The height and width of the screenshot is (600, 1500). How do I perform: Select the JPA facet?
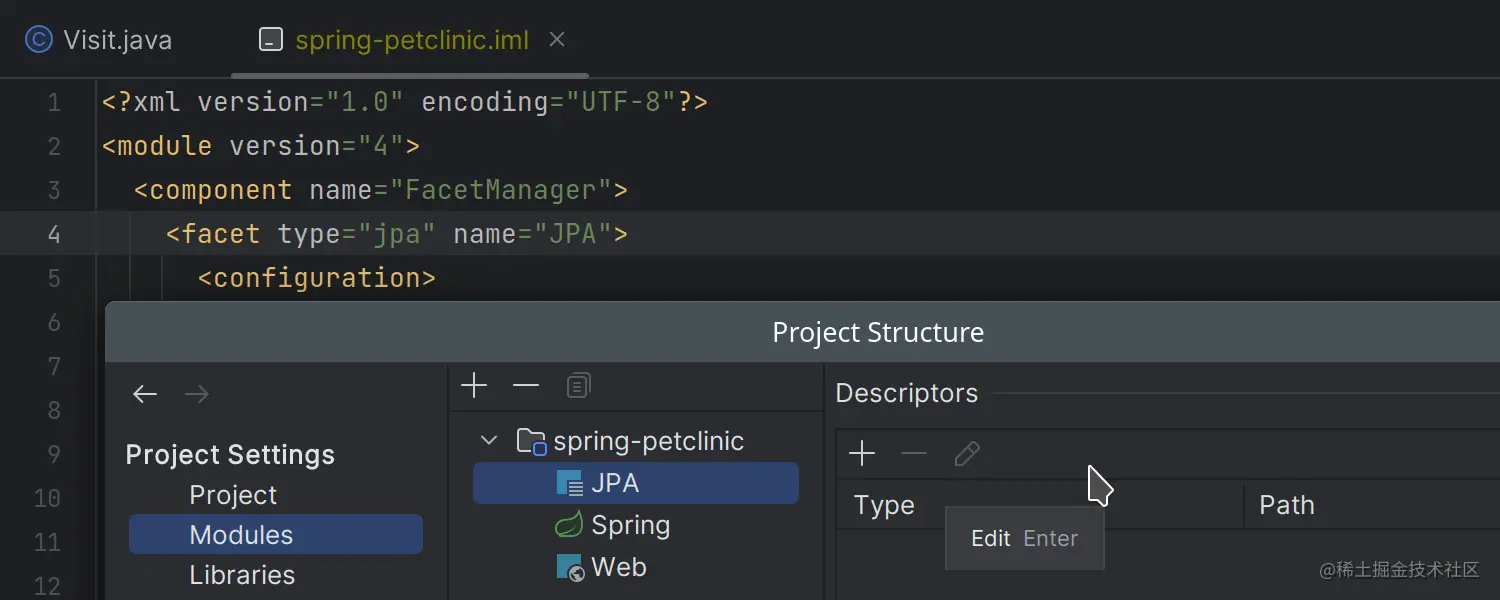(x=614, y=483)
